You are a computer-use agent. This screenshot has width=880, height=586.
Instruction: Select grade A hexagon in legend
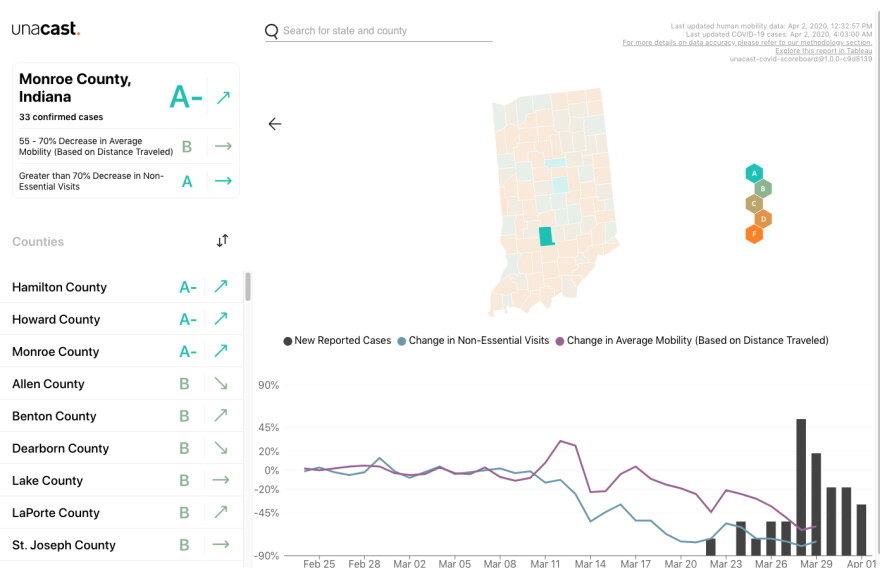(x=754, y=173)
